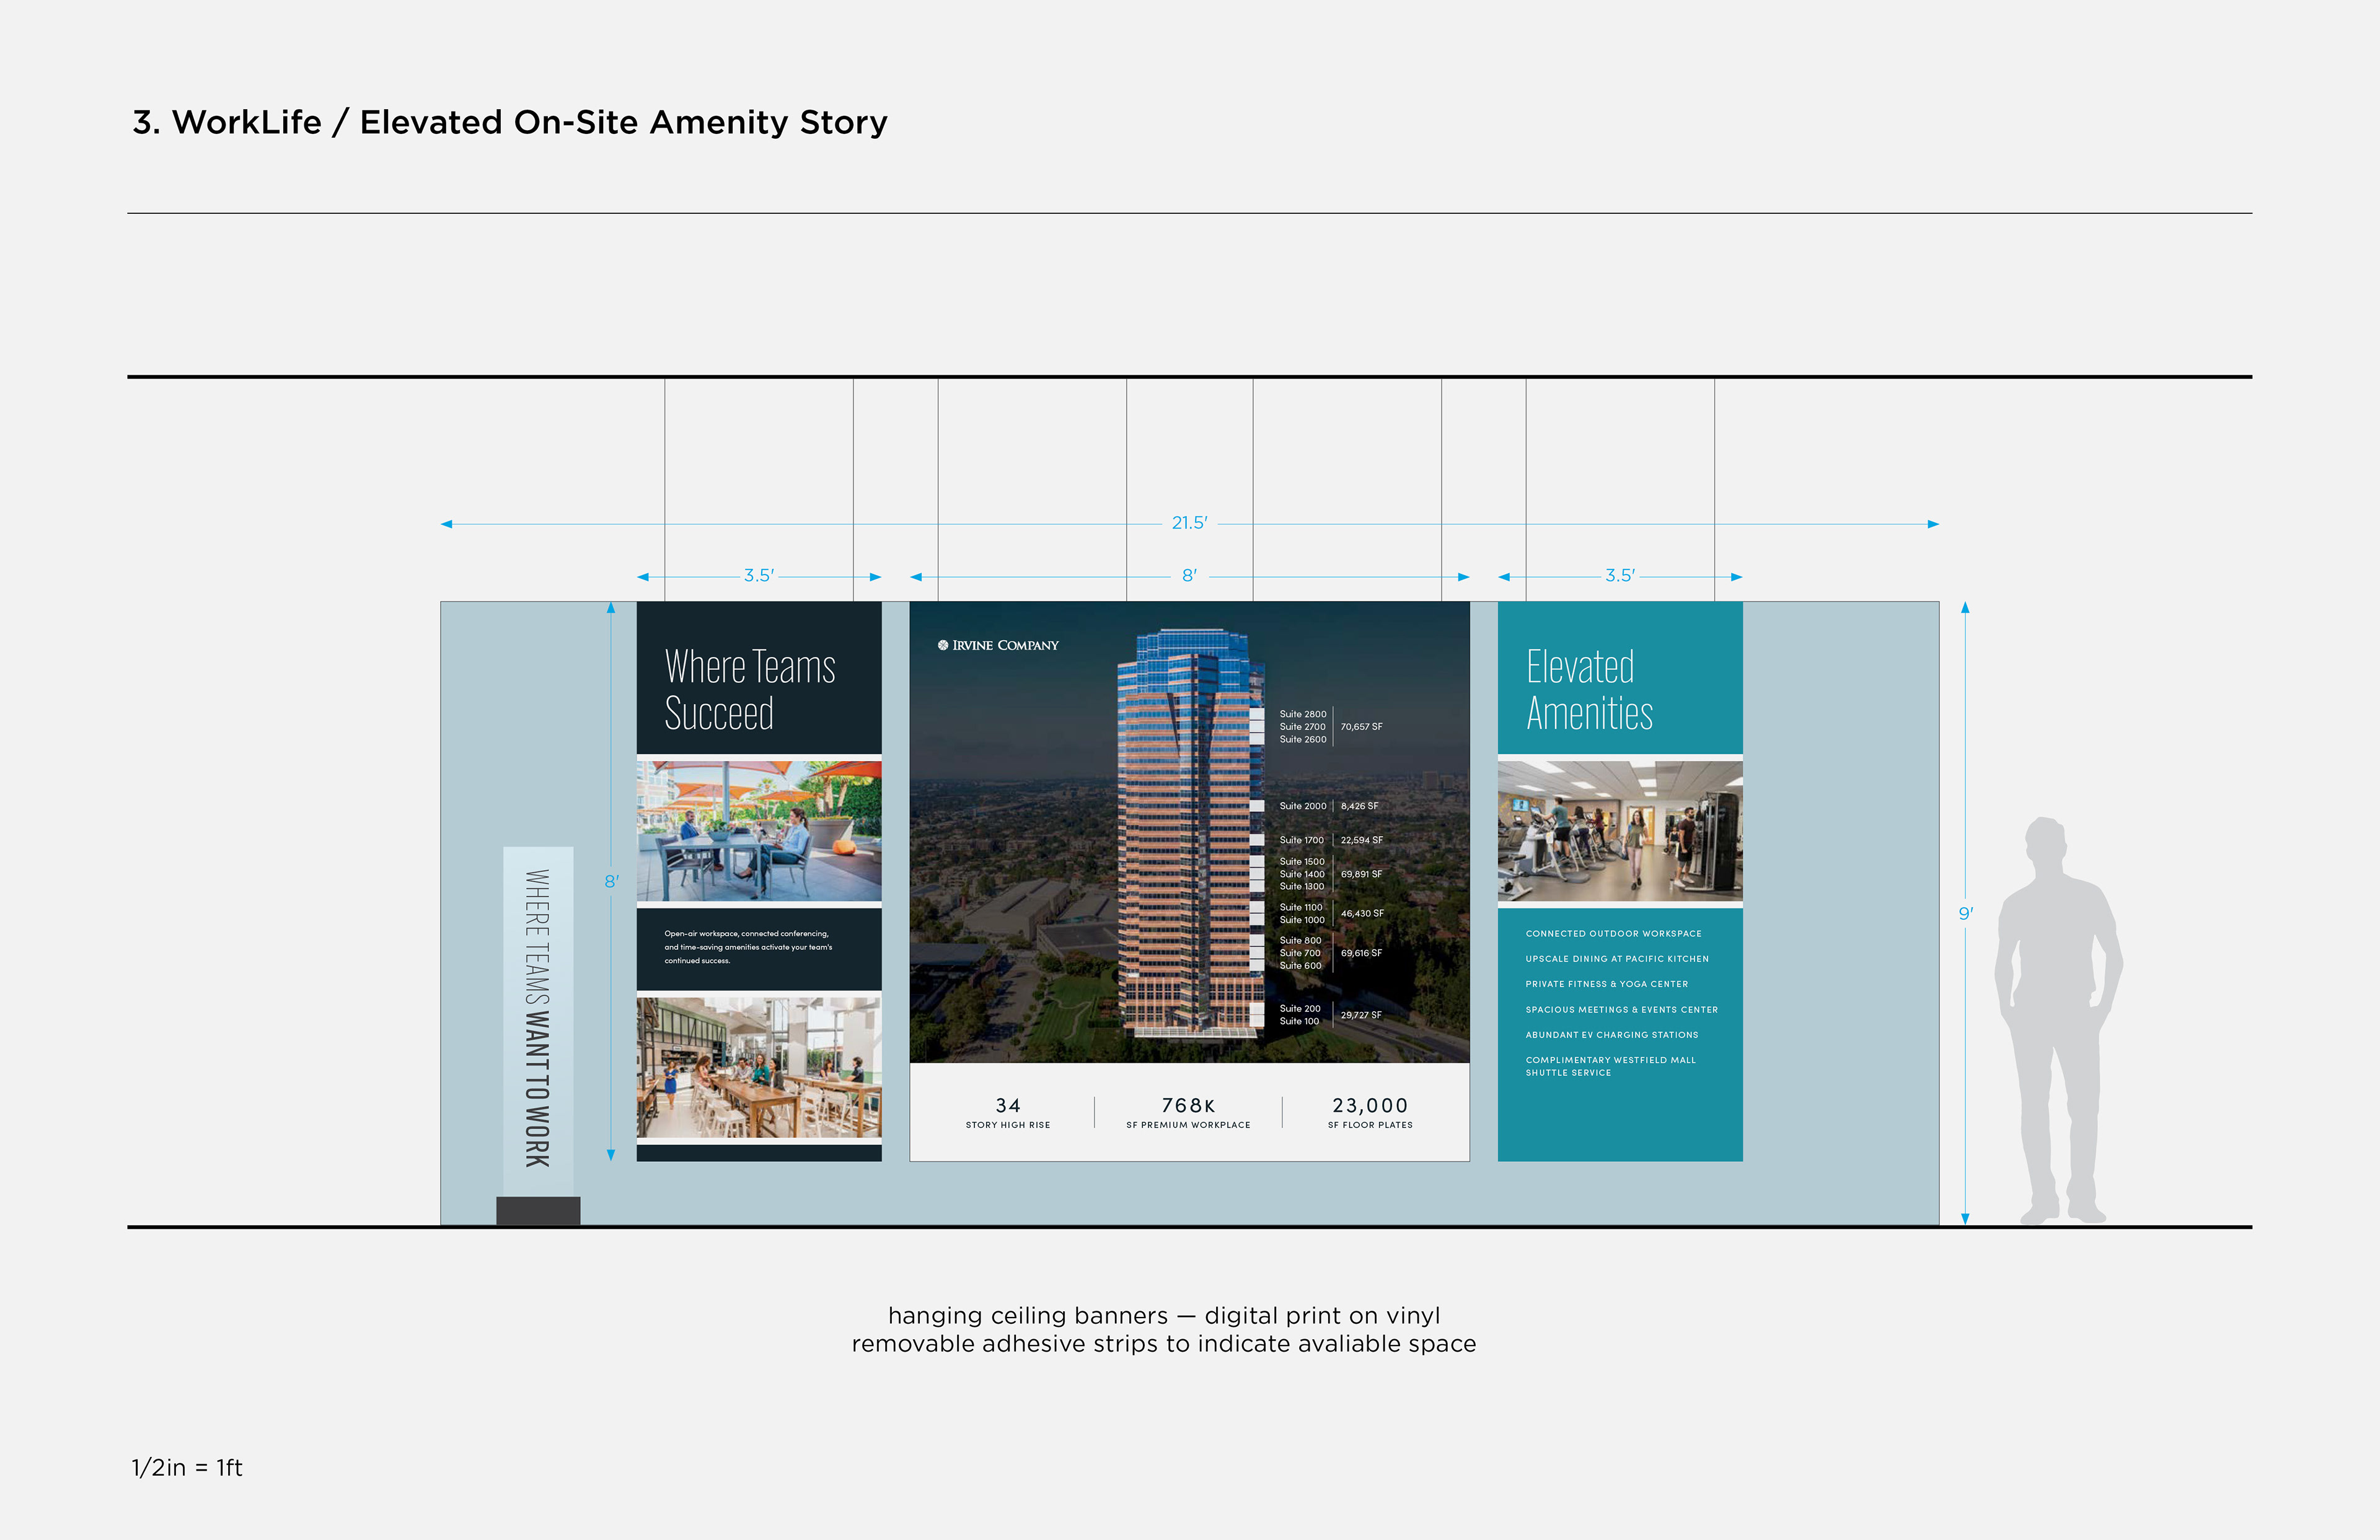Click the 'Suite 1700' label
The height and width of the screenshot is (1540, 2380).
click(1302, 840)
